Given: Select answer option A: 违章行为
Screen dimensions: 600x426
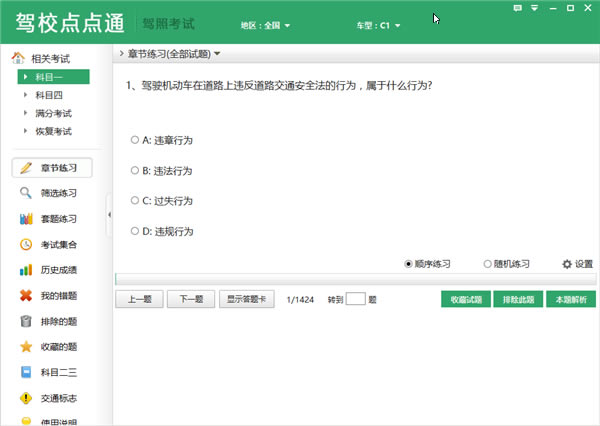Looking at the screenshot, I should coord(135,140).
